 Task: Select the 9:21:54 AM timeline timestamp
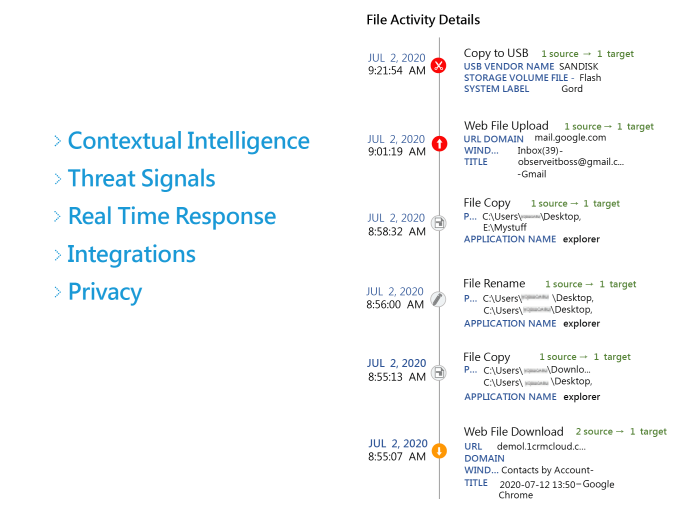[x=397, y=71]
